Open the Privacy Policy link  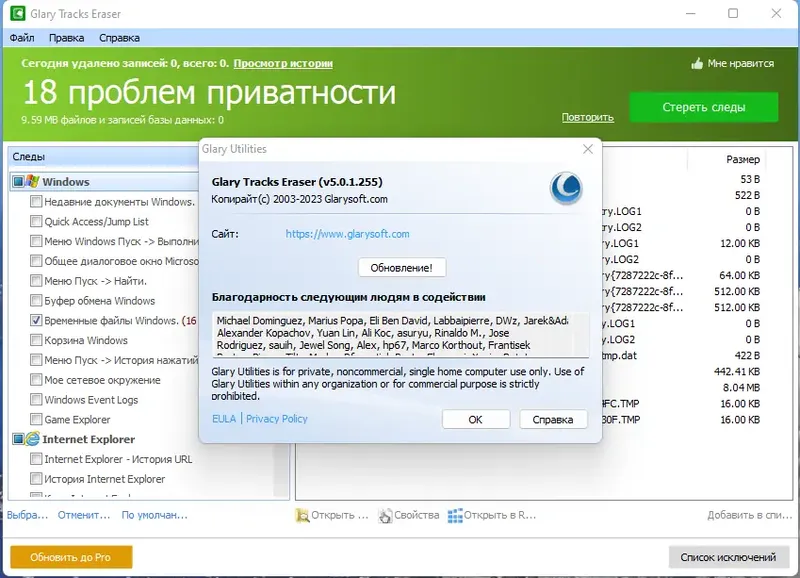point(277,419)
